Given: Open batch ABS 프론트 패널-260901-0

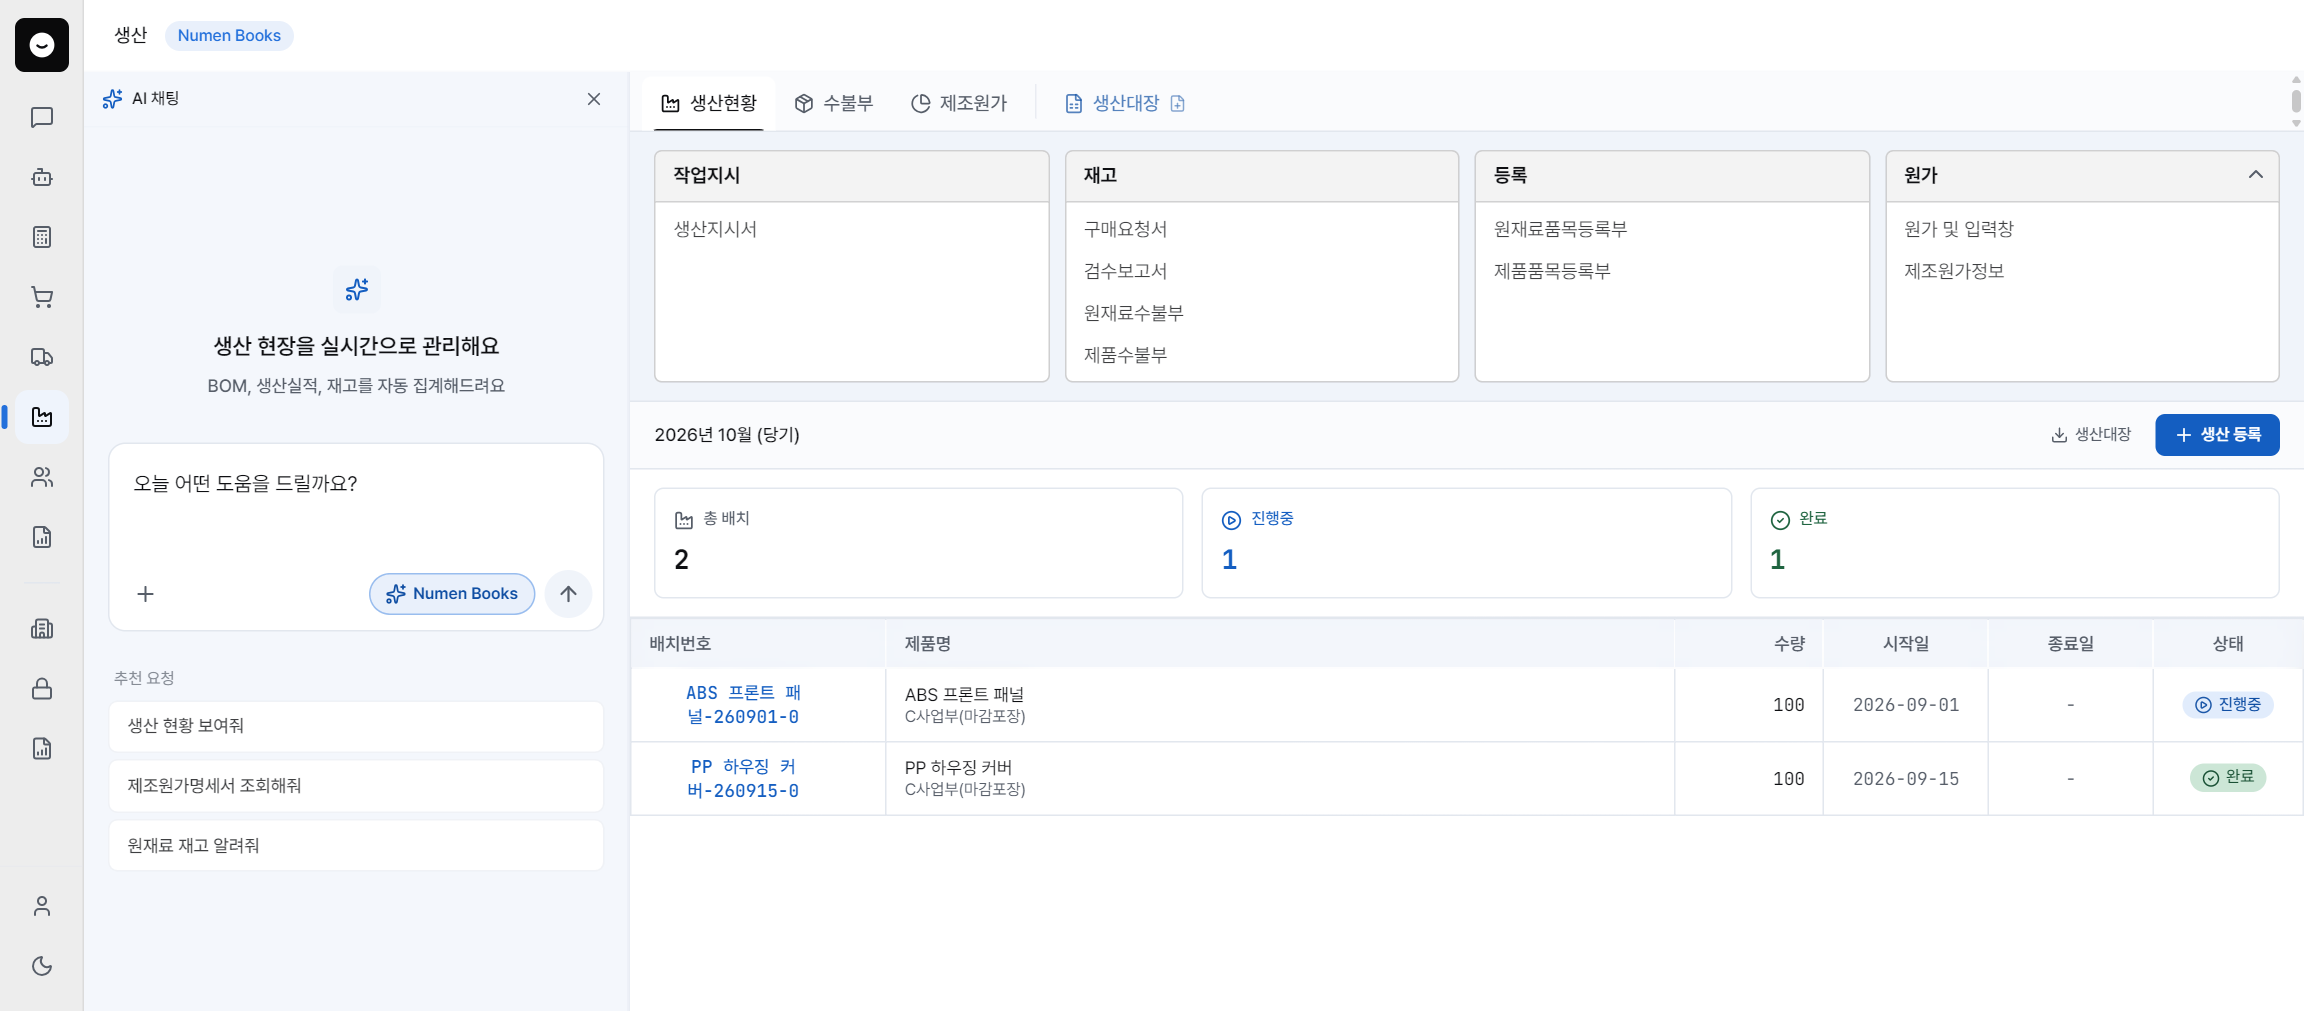Looking at the screenshot, I should [x=743, y=705].
